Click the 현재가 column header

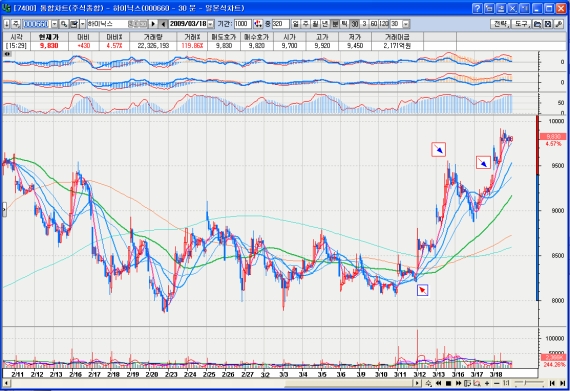coord(49,37)
